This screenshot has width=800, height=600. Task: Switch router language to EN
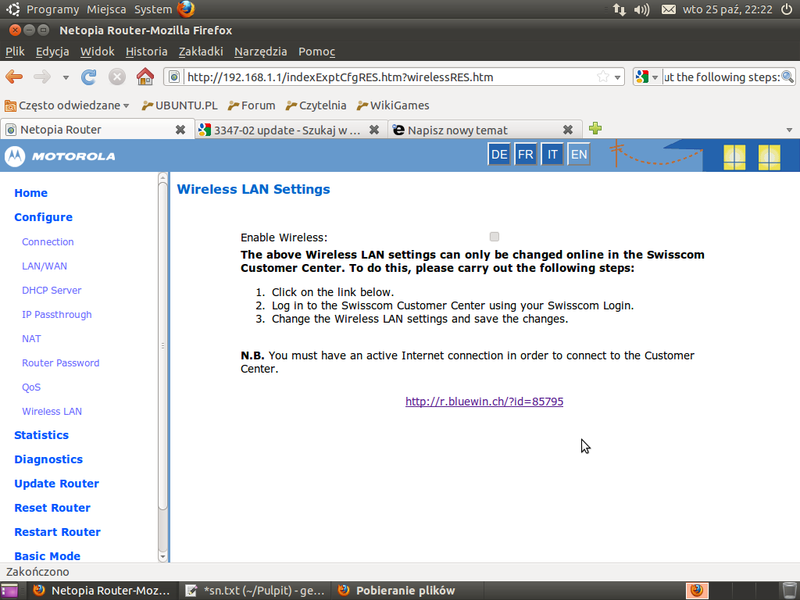[579, 155]
